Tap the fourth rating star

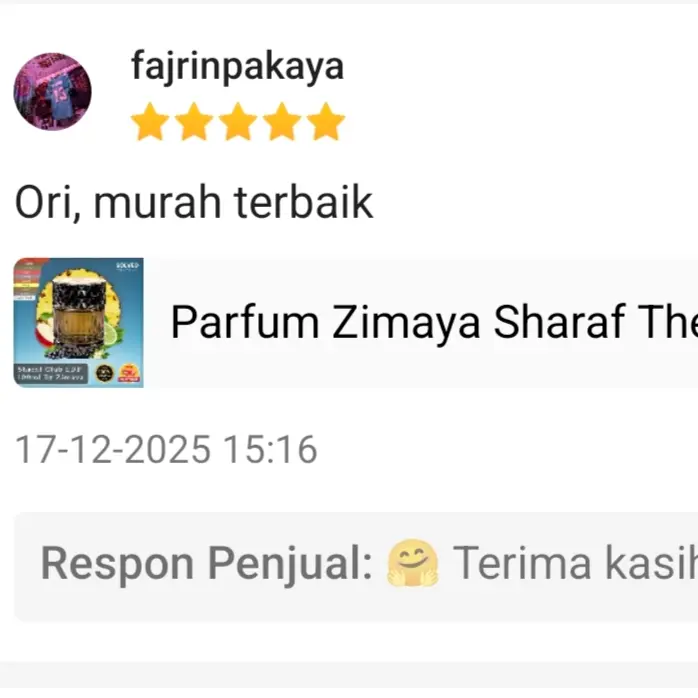click(x=282, y=121)
